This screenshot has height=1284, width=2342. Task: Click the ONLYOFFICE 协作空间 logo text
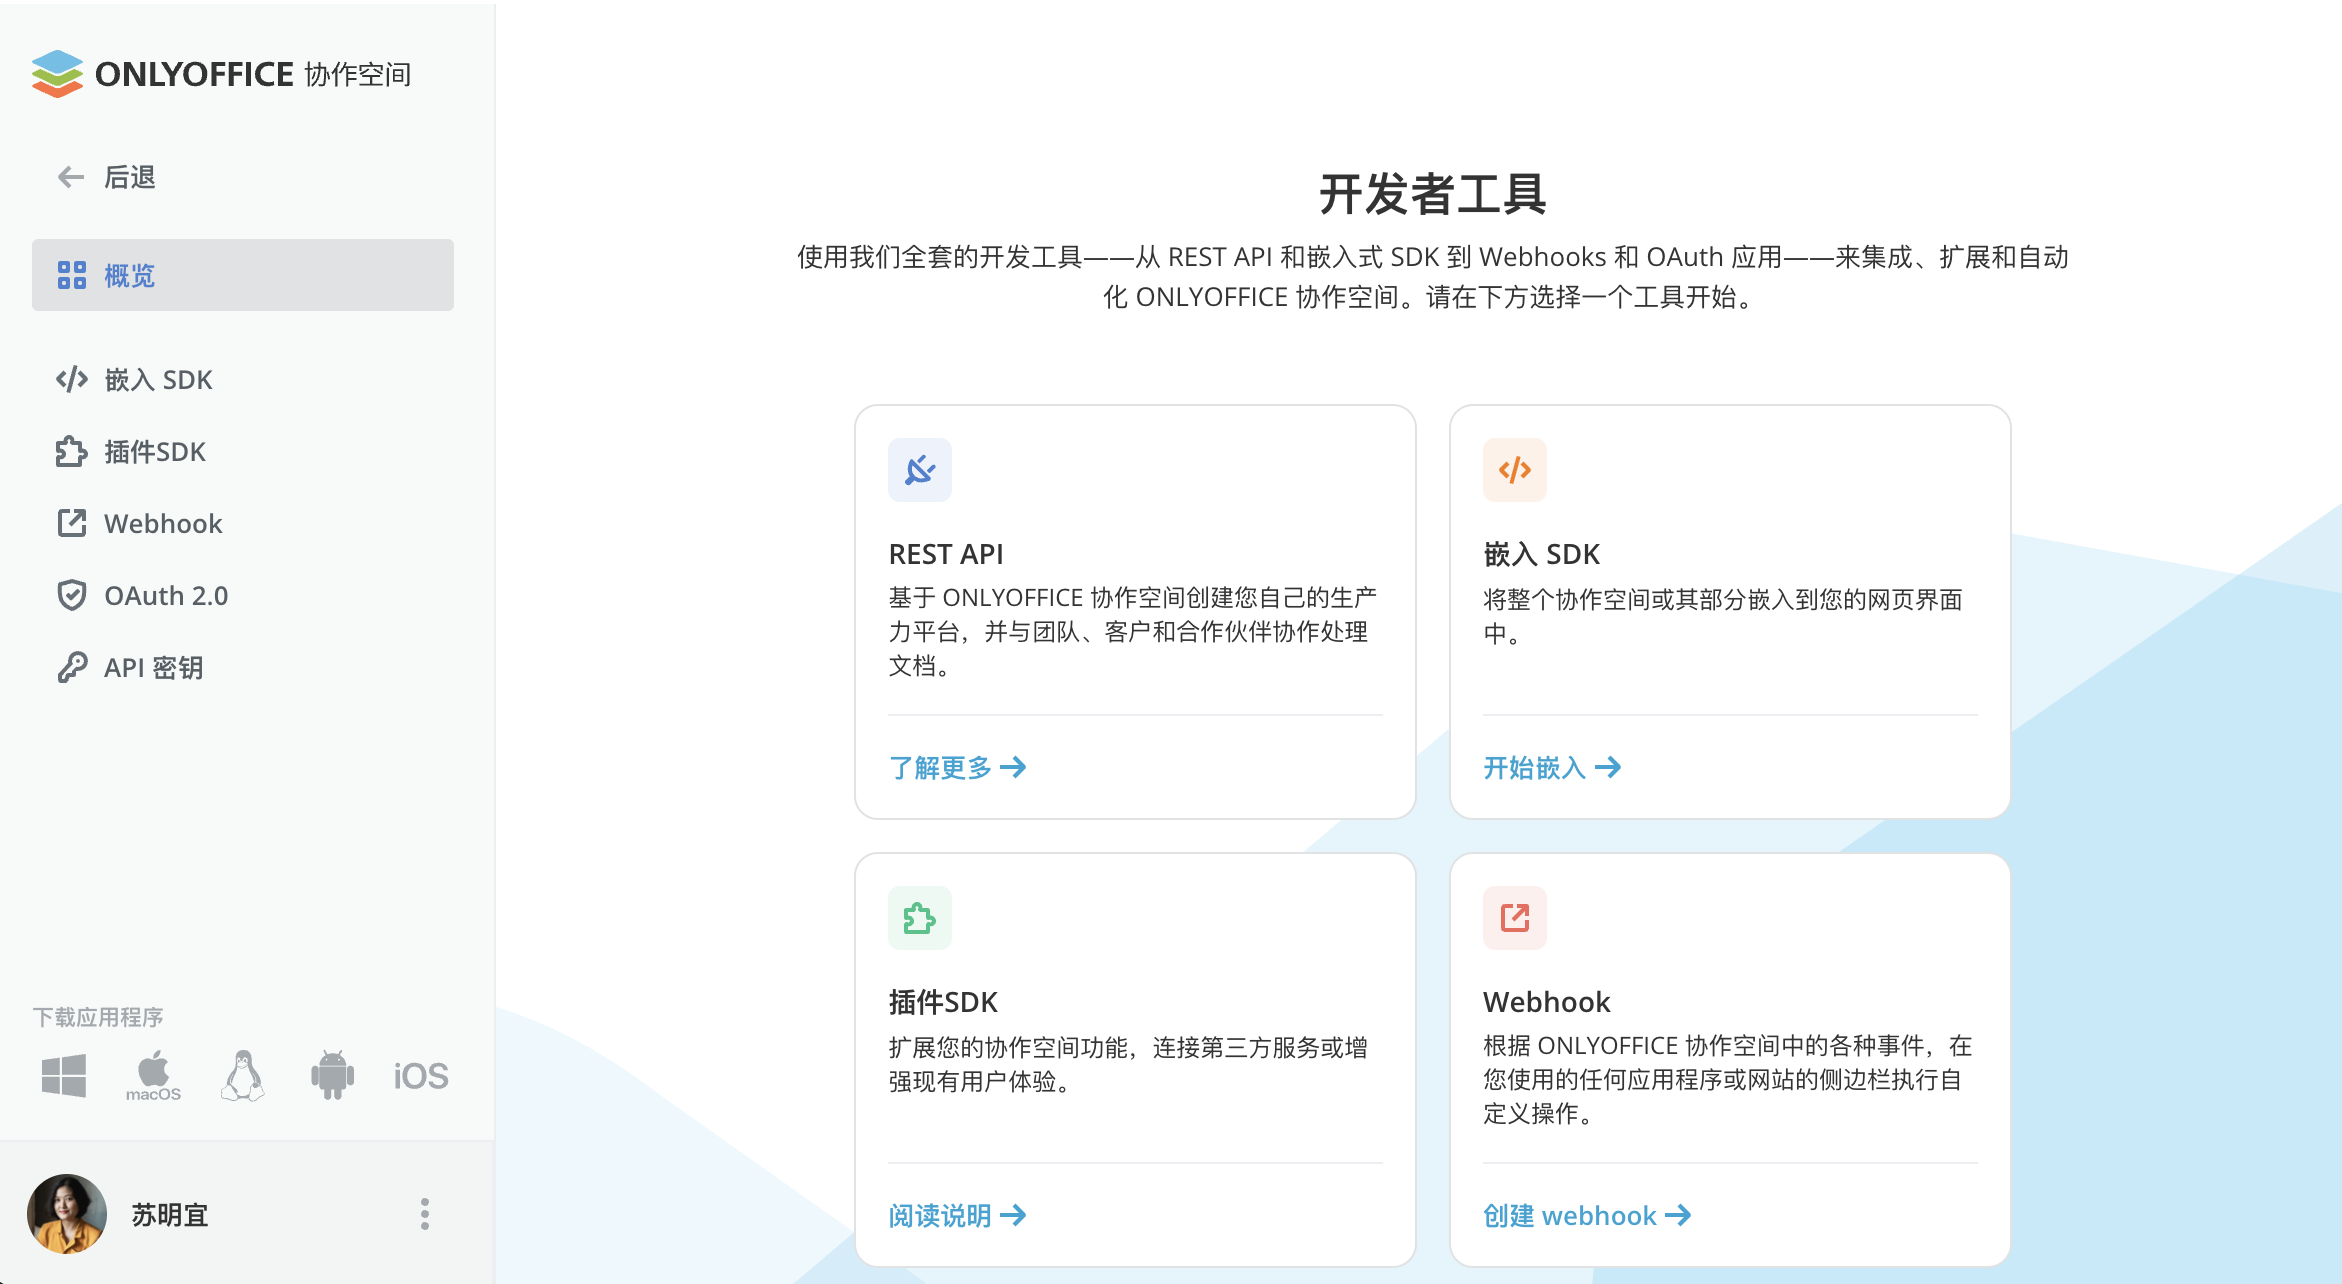[253, 74]
